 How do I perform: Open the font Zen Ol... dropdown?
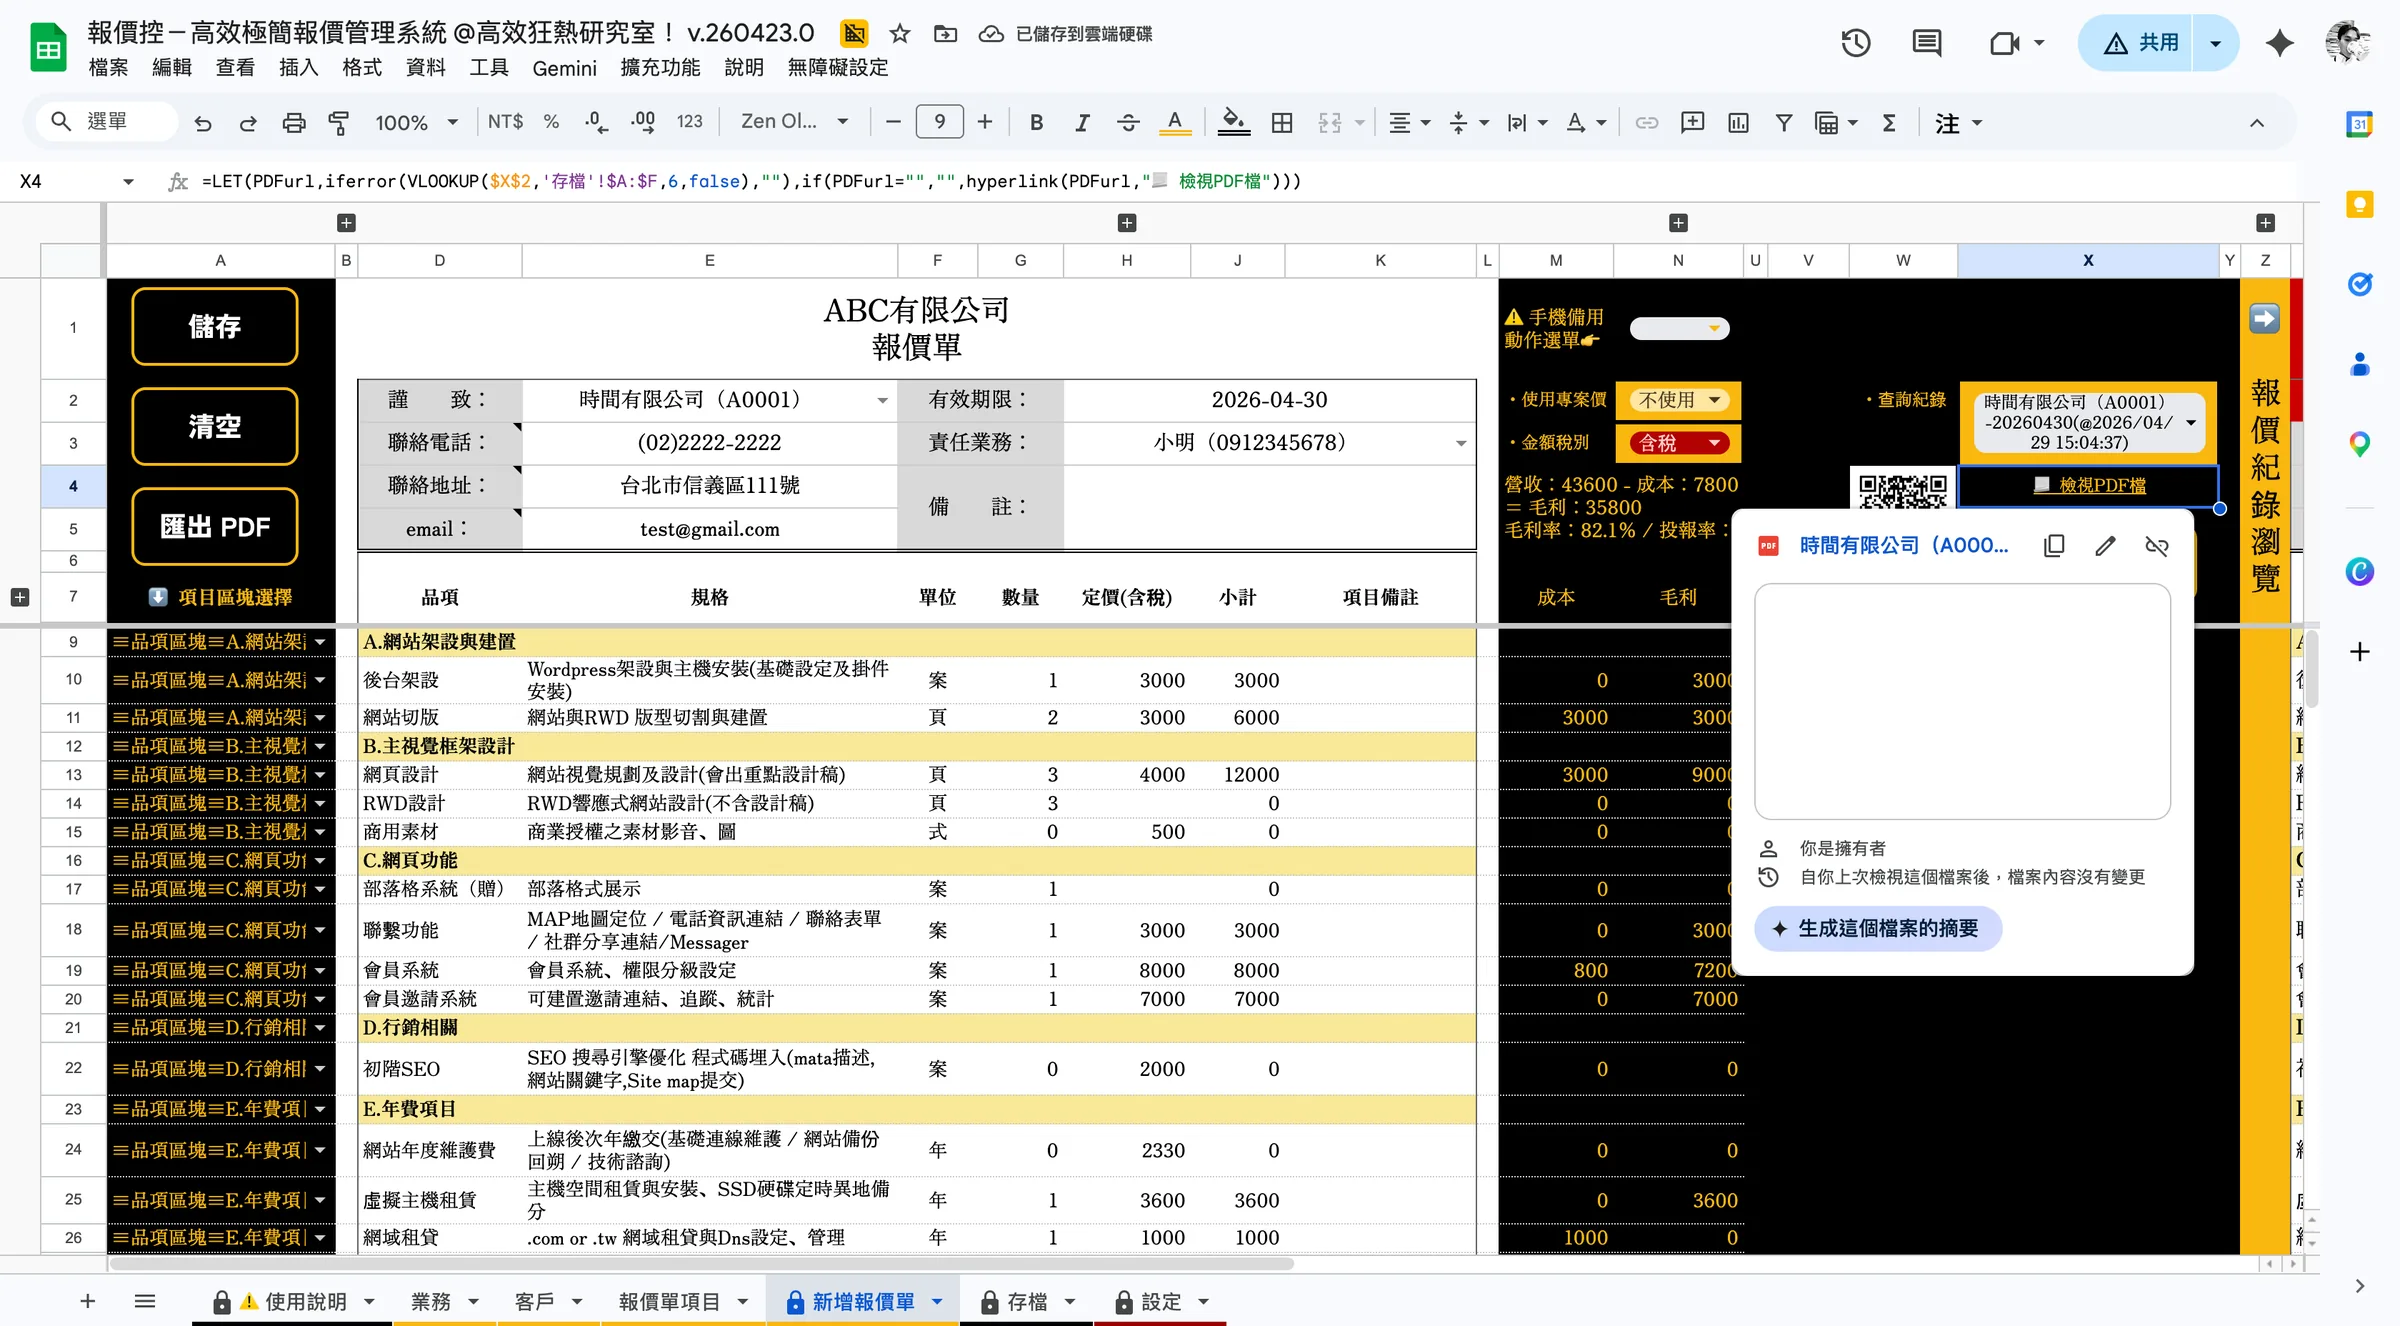tap(794, 122)
